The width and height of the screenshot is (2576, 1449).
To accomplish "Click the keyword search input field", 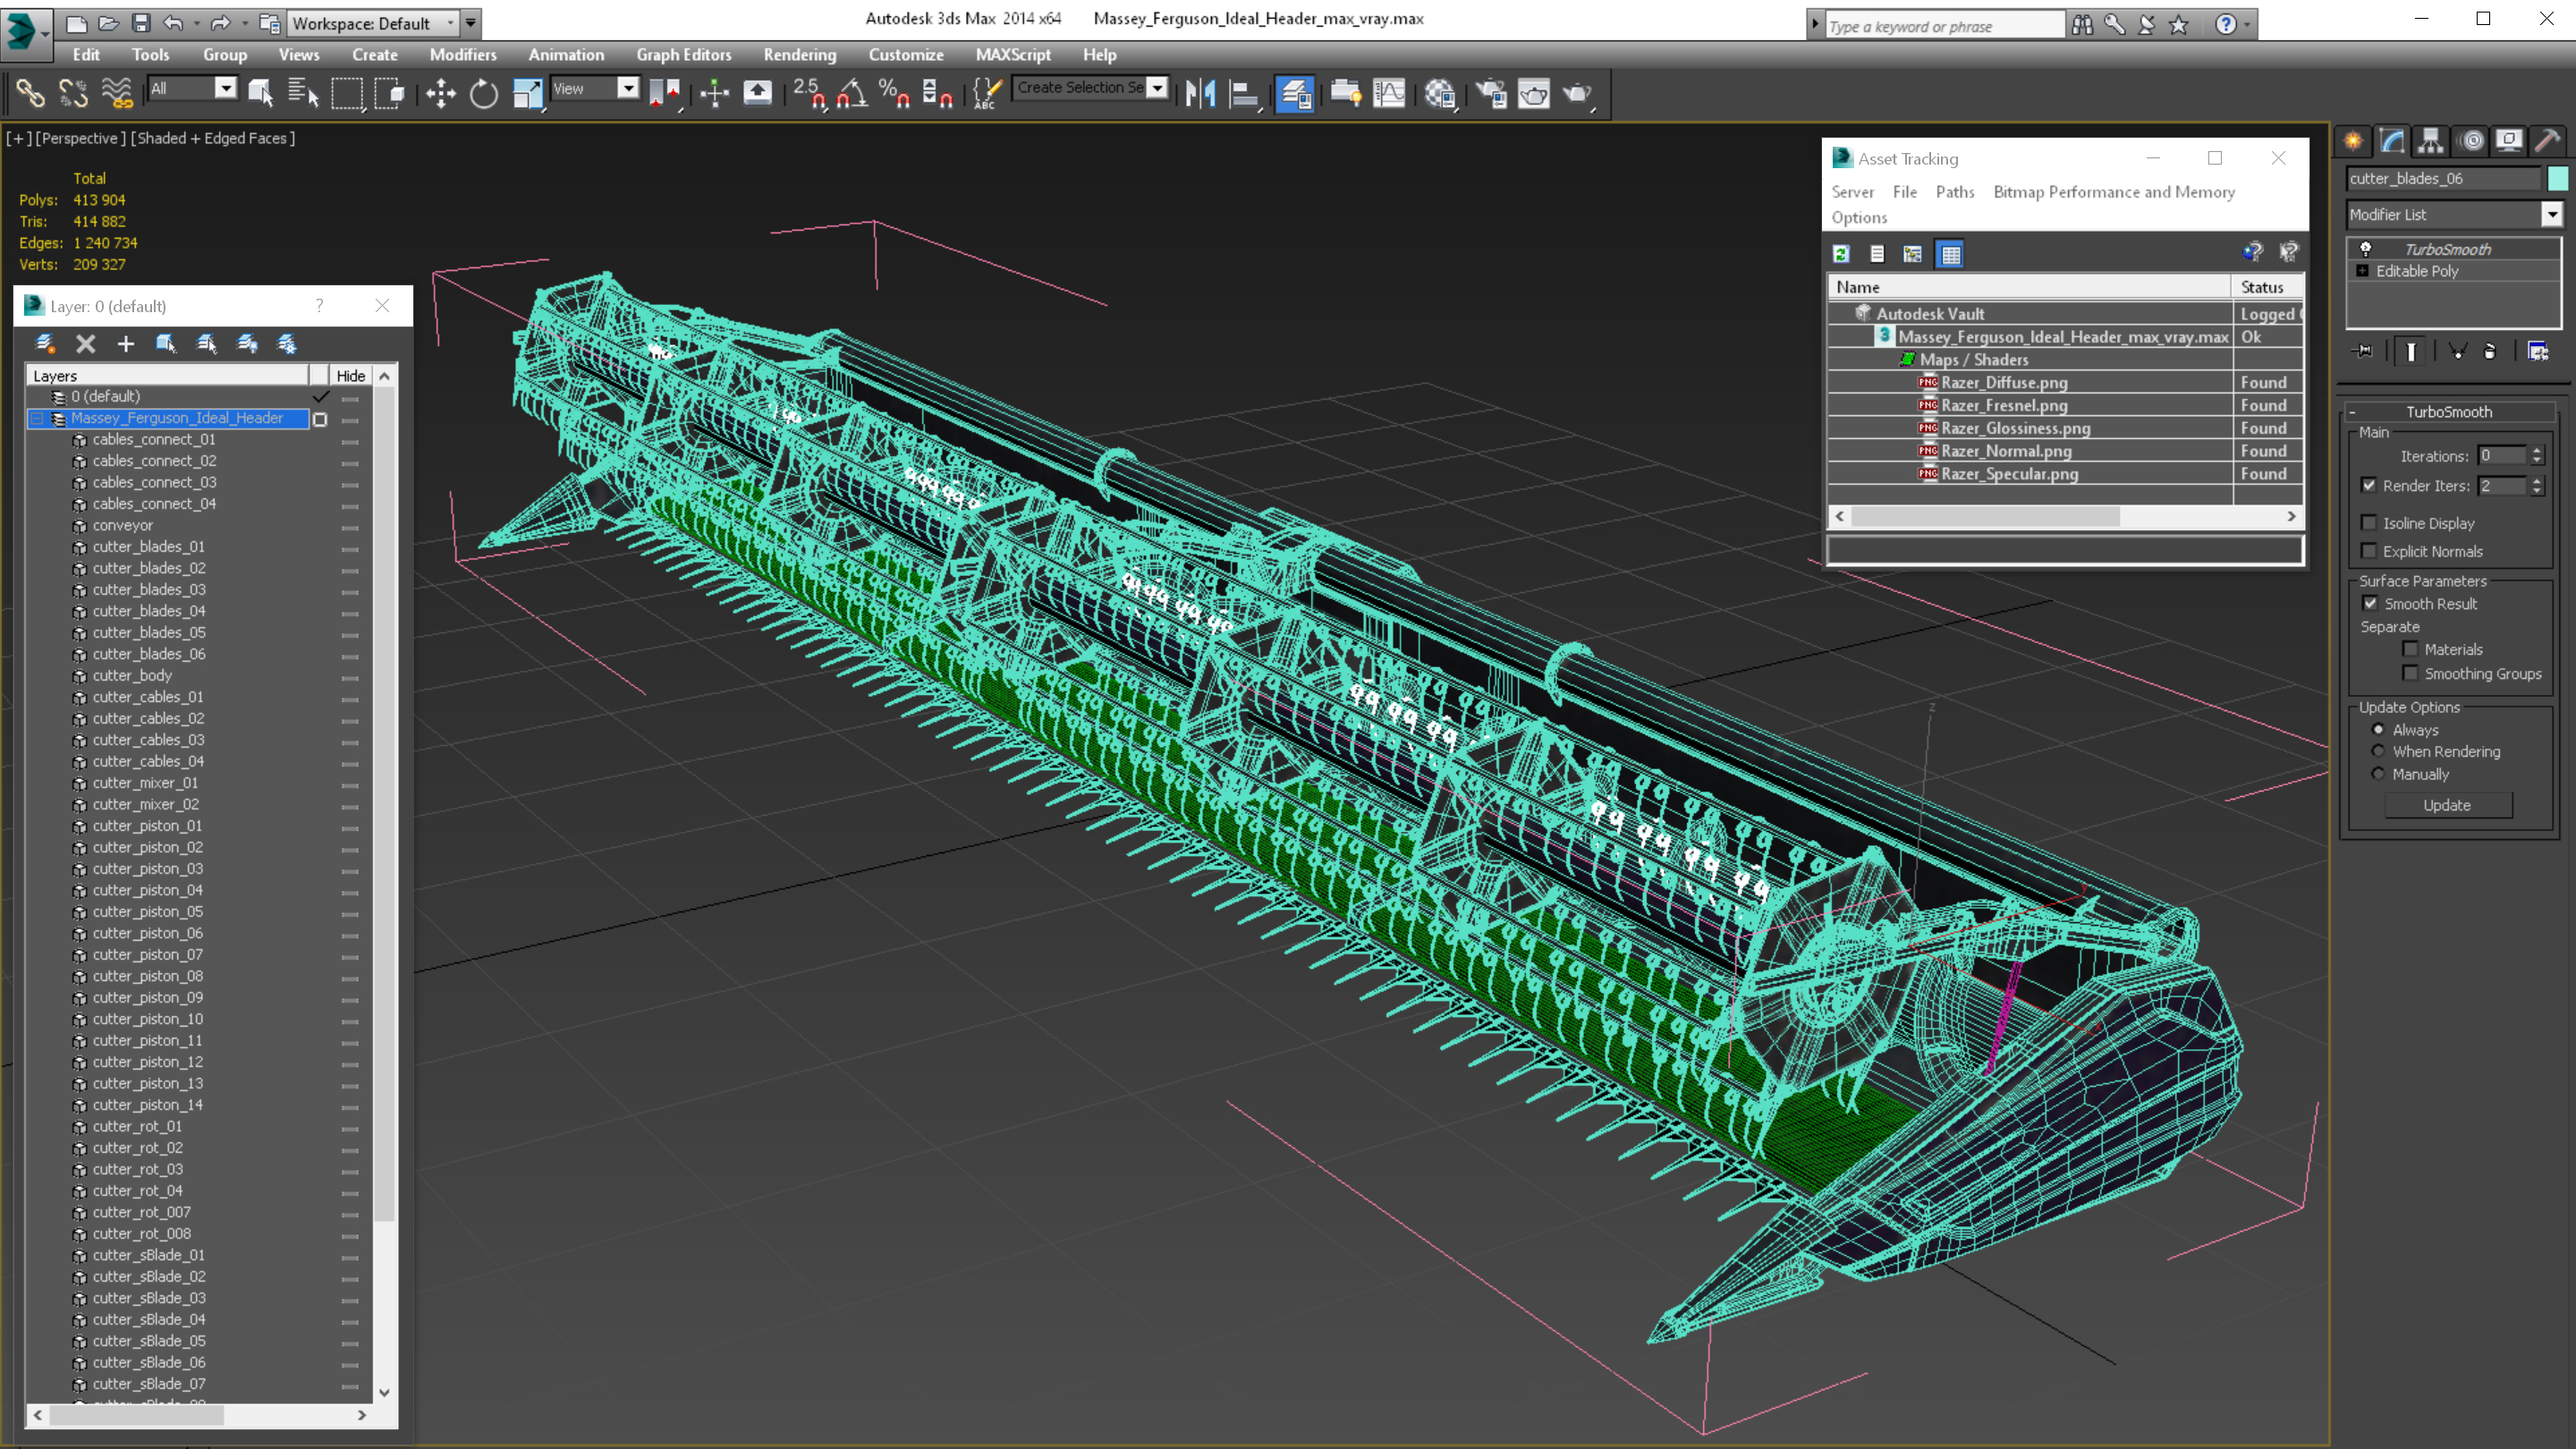I will pyautogui.click(x=1944, y=26).
